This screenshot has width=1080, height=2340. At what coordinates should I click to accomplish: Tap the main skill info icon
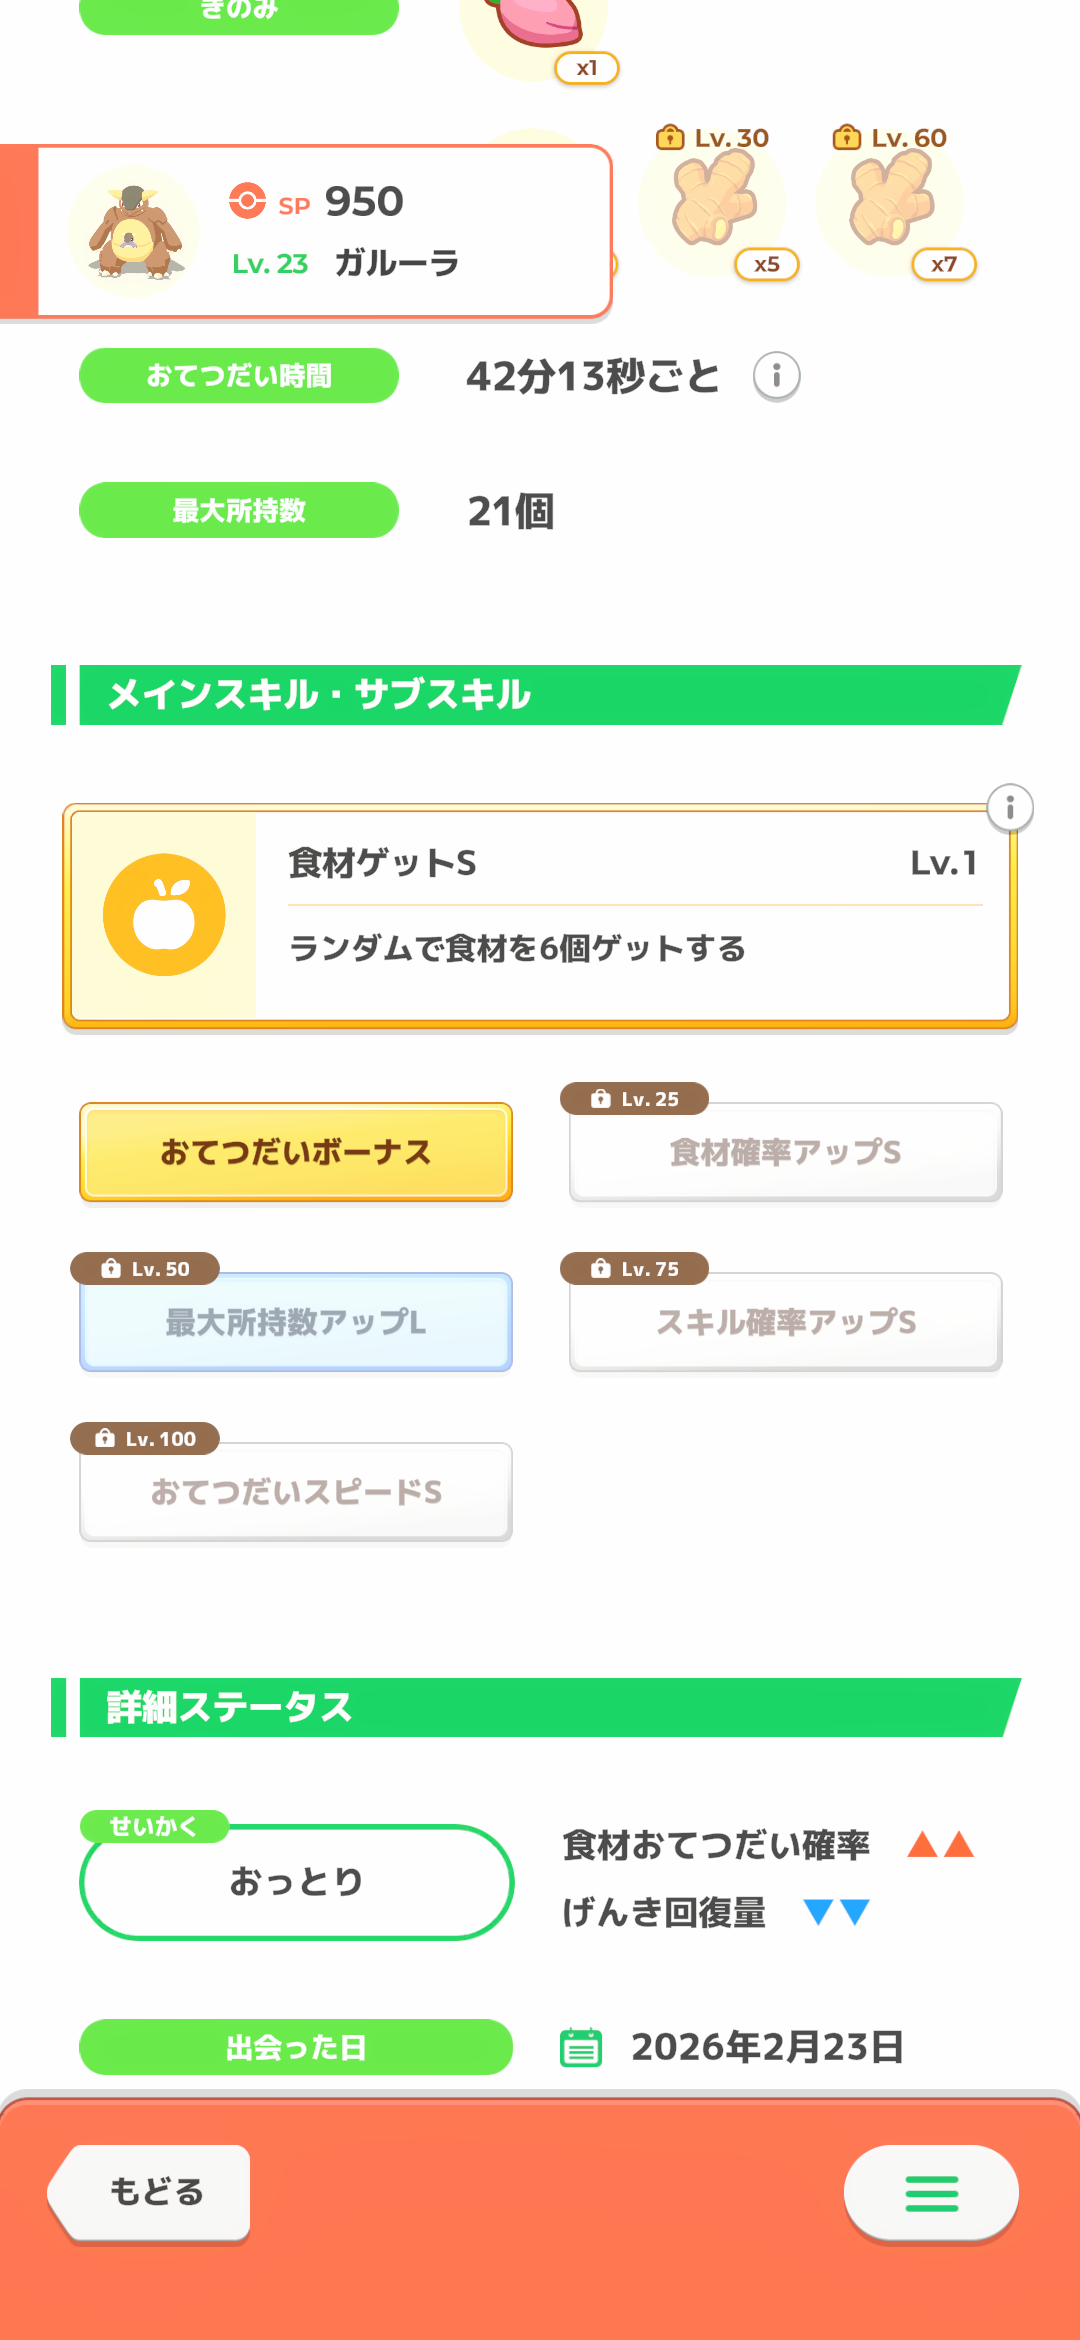click(1010, 807)
